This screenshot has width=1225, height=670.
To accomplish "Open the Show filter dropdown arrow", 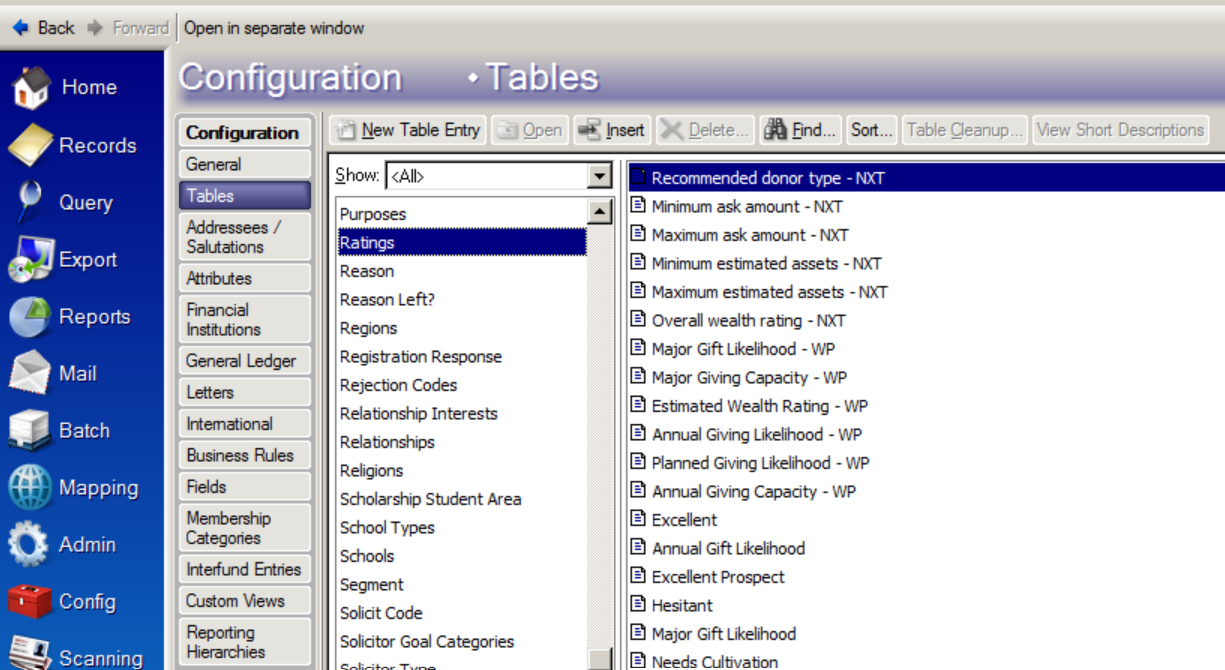I will coord(599,176).
